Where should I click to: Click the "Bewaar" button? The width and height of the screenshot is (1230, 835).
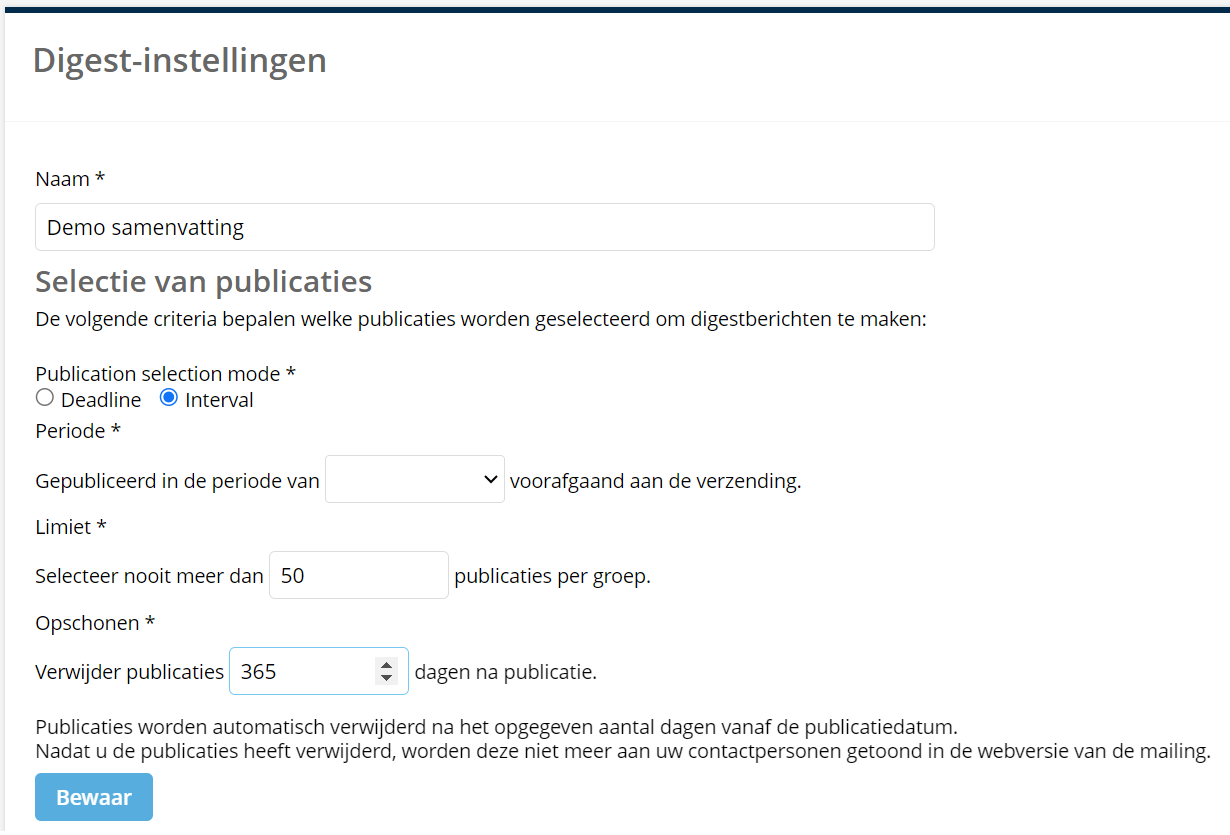point(93,797)
